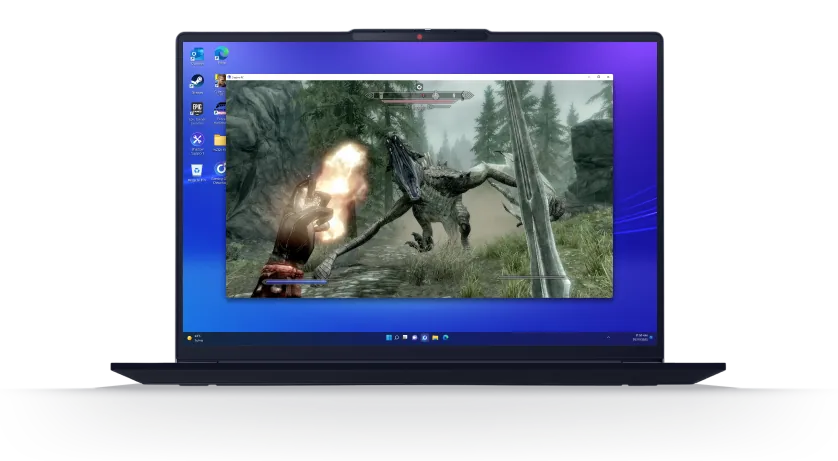Open Task View on the taskbar
Viewport: 838px width, 461px height.
coord(405,337)
